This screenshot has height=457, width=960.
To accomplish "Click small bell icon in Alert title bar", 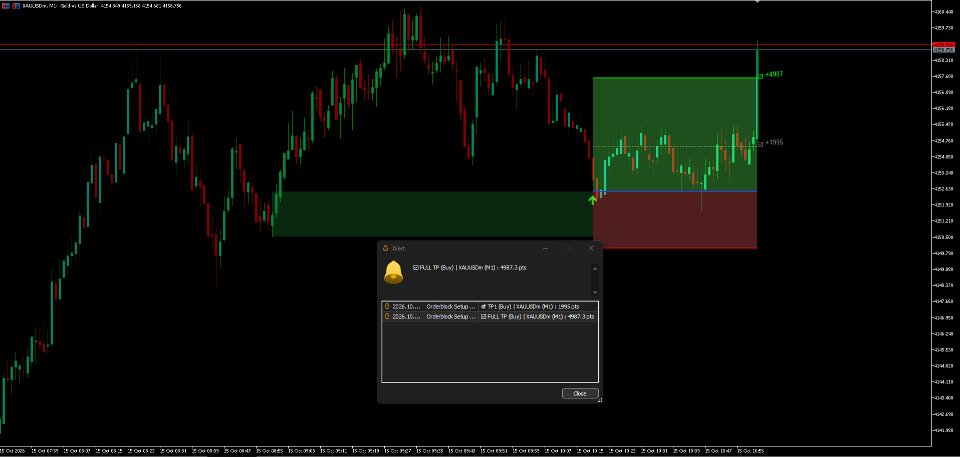I will pos(385,248).
